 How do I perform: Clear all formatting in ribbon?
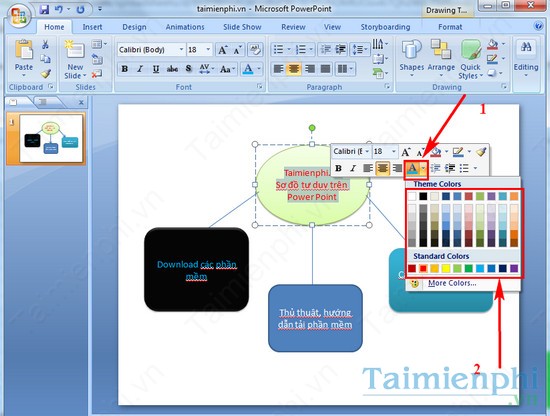[x=255, y=50]
